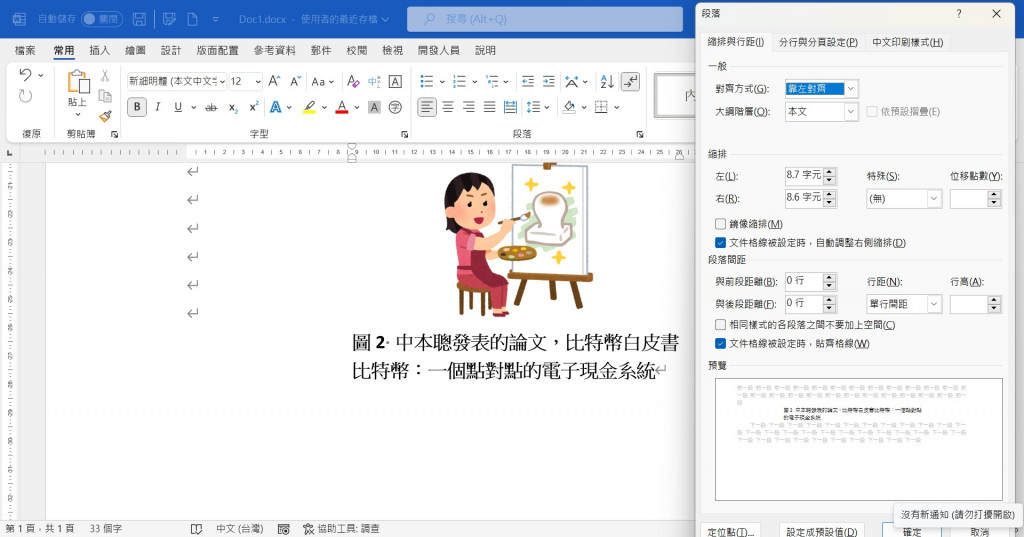Open the Layout ribbon tab
Viewport: 1024px width, 537px height.
pyautogui.click(x=217, y=50)
